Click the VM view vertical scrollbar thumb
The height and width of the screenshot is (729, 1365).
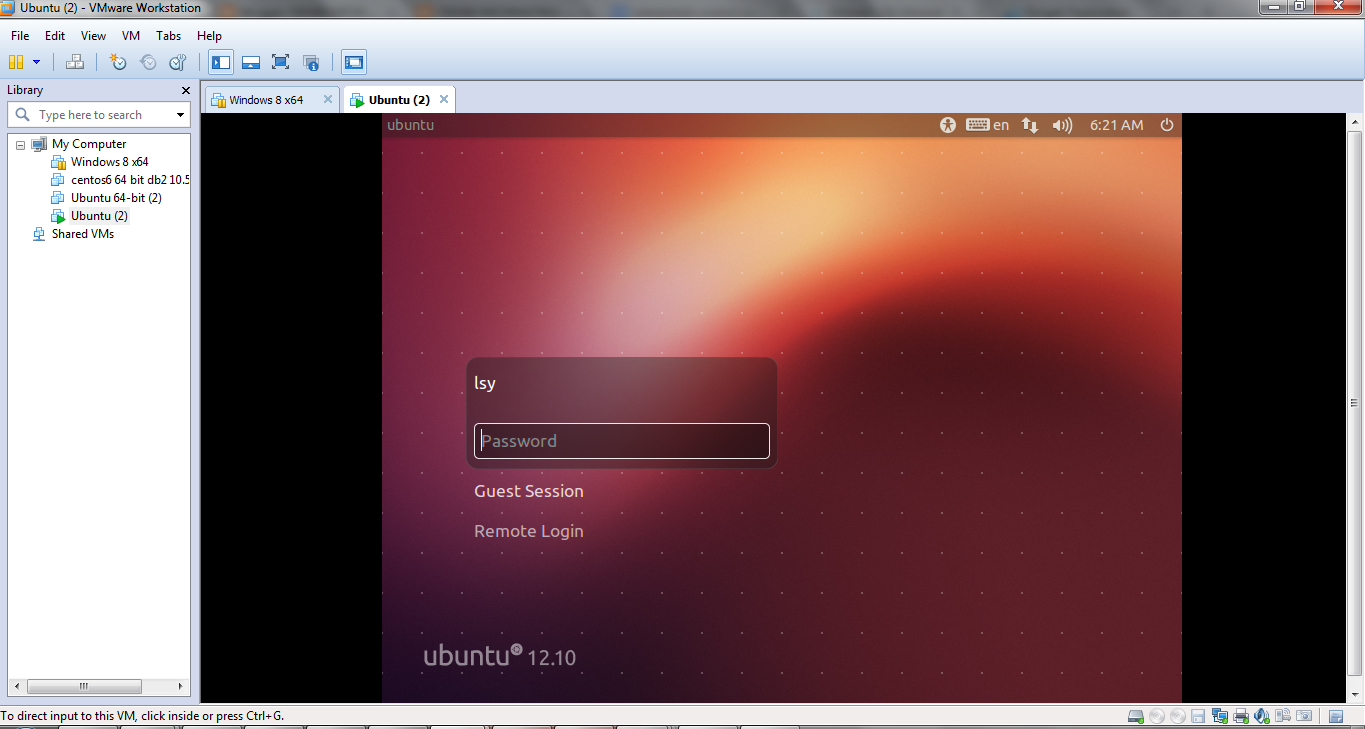coord(1355,403)
